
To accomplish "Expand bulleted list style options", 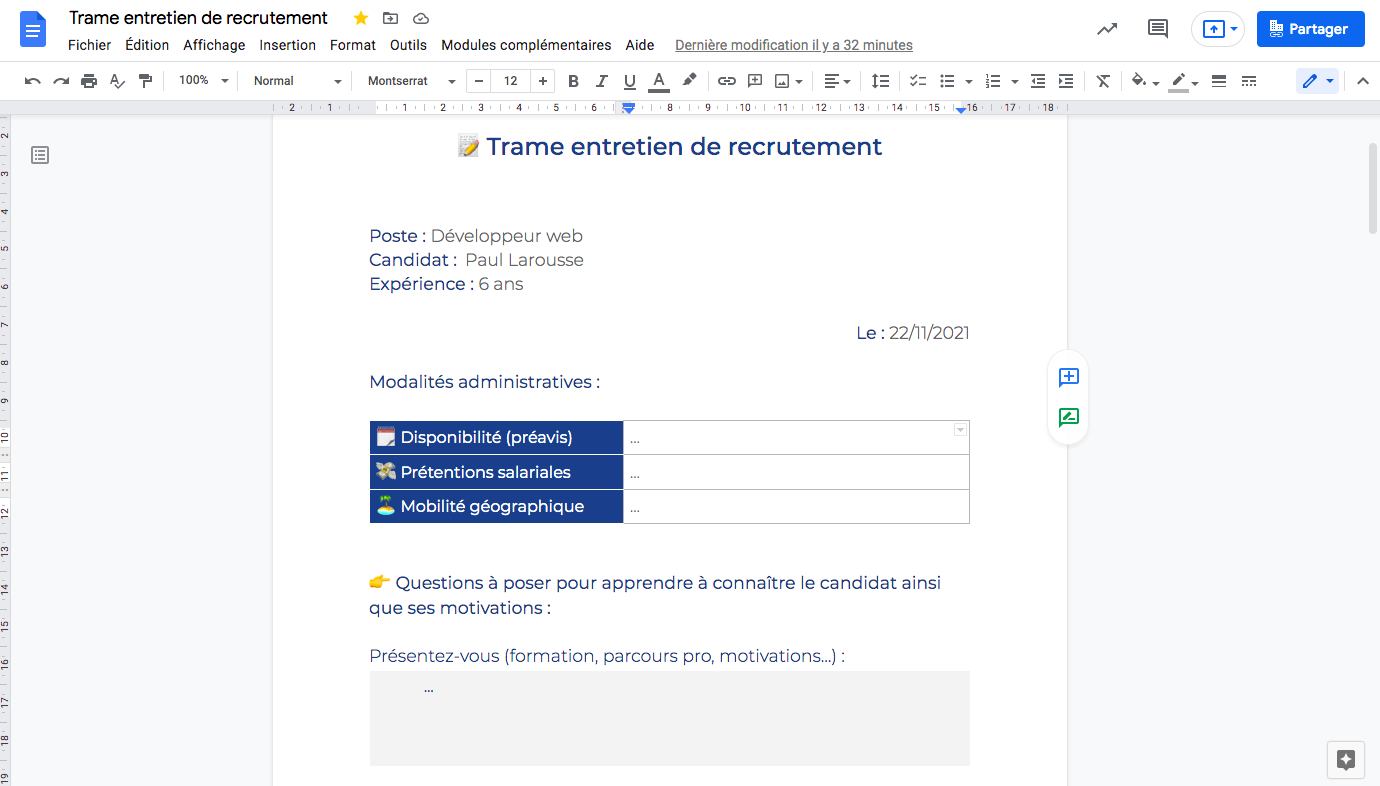I will click(969, 81).
